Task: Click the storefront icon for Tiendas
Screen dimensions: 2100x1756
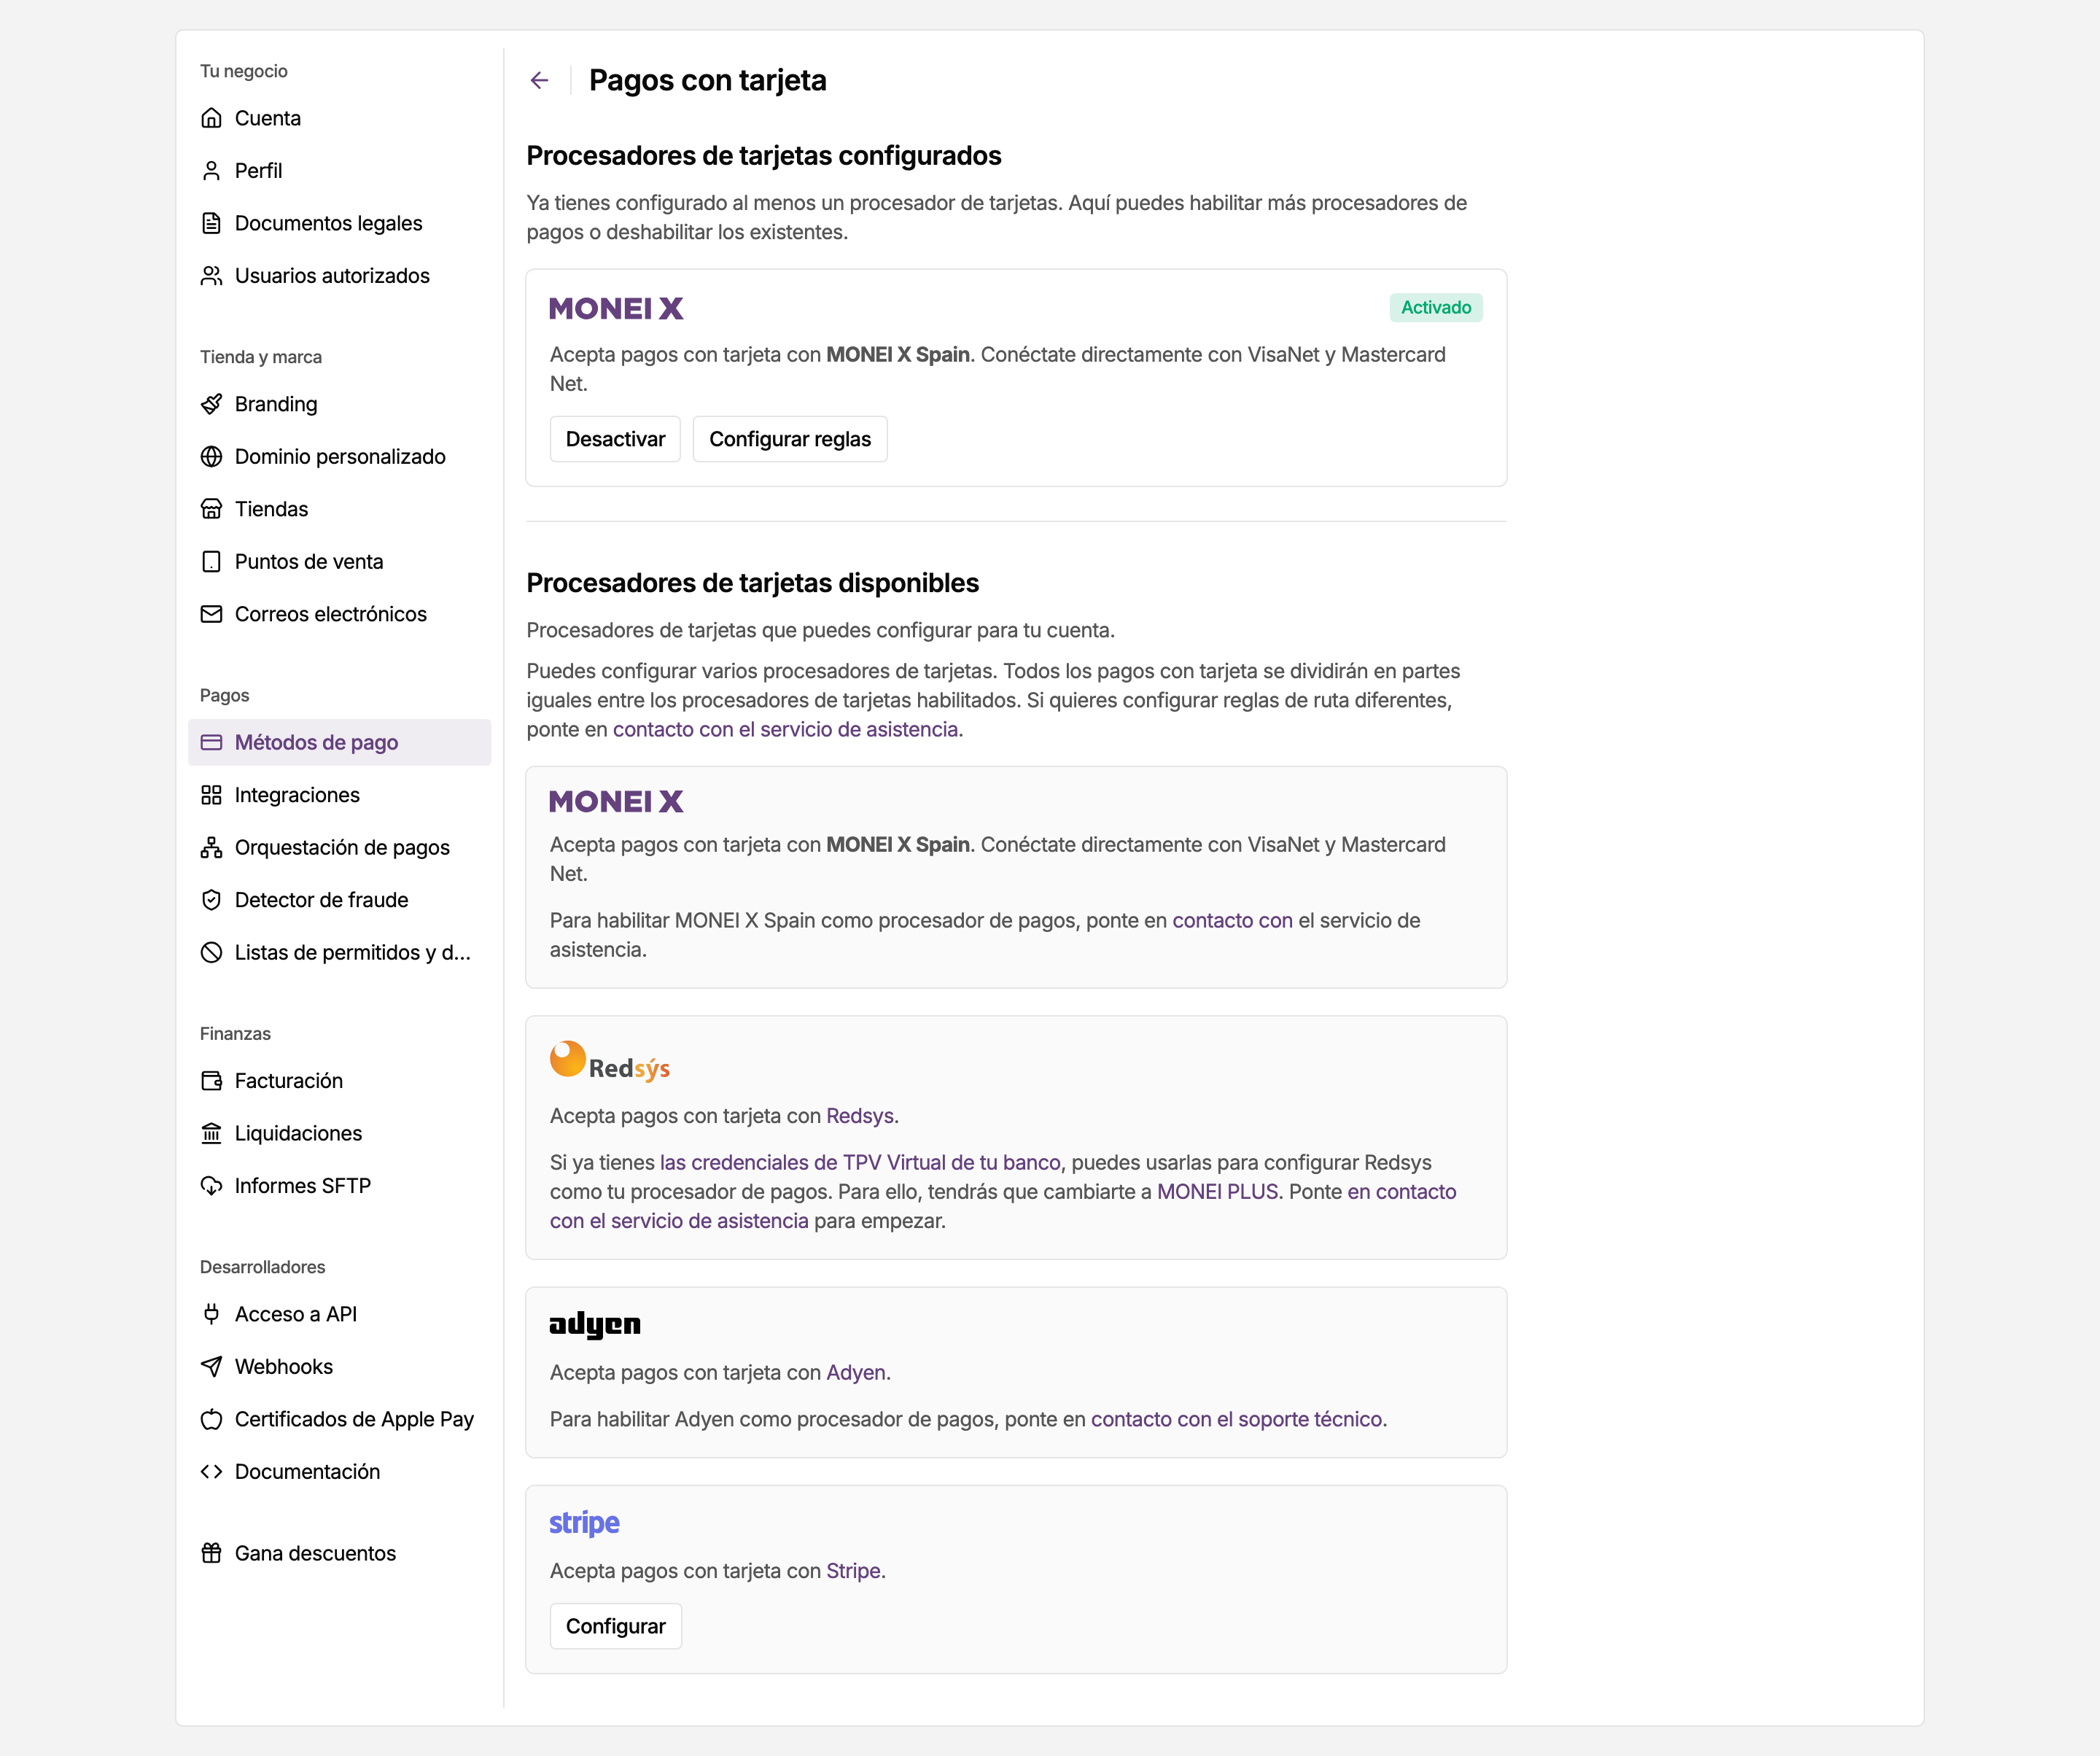Action: (x=211, y=509)
